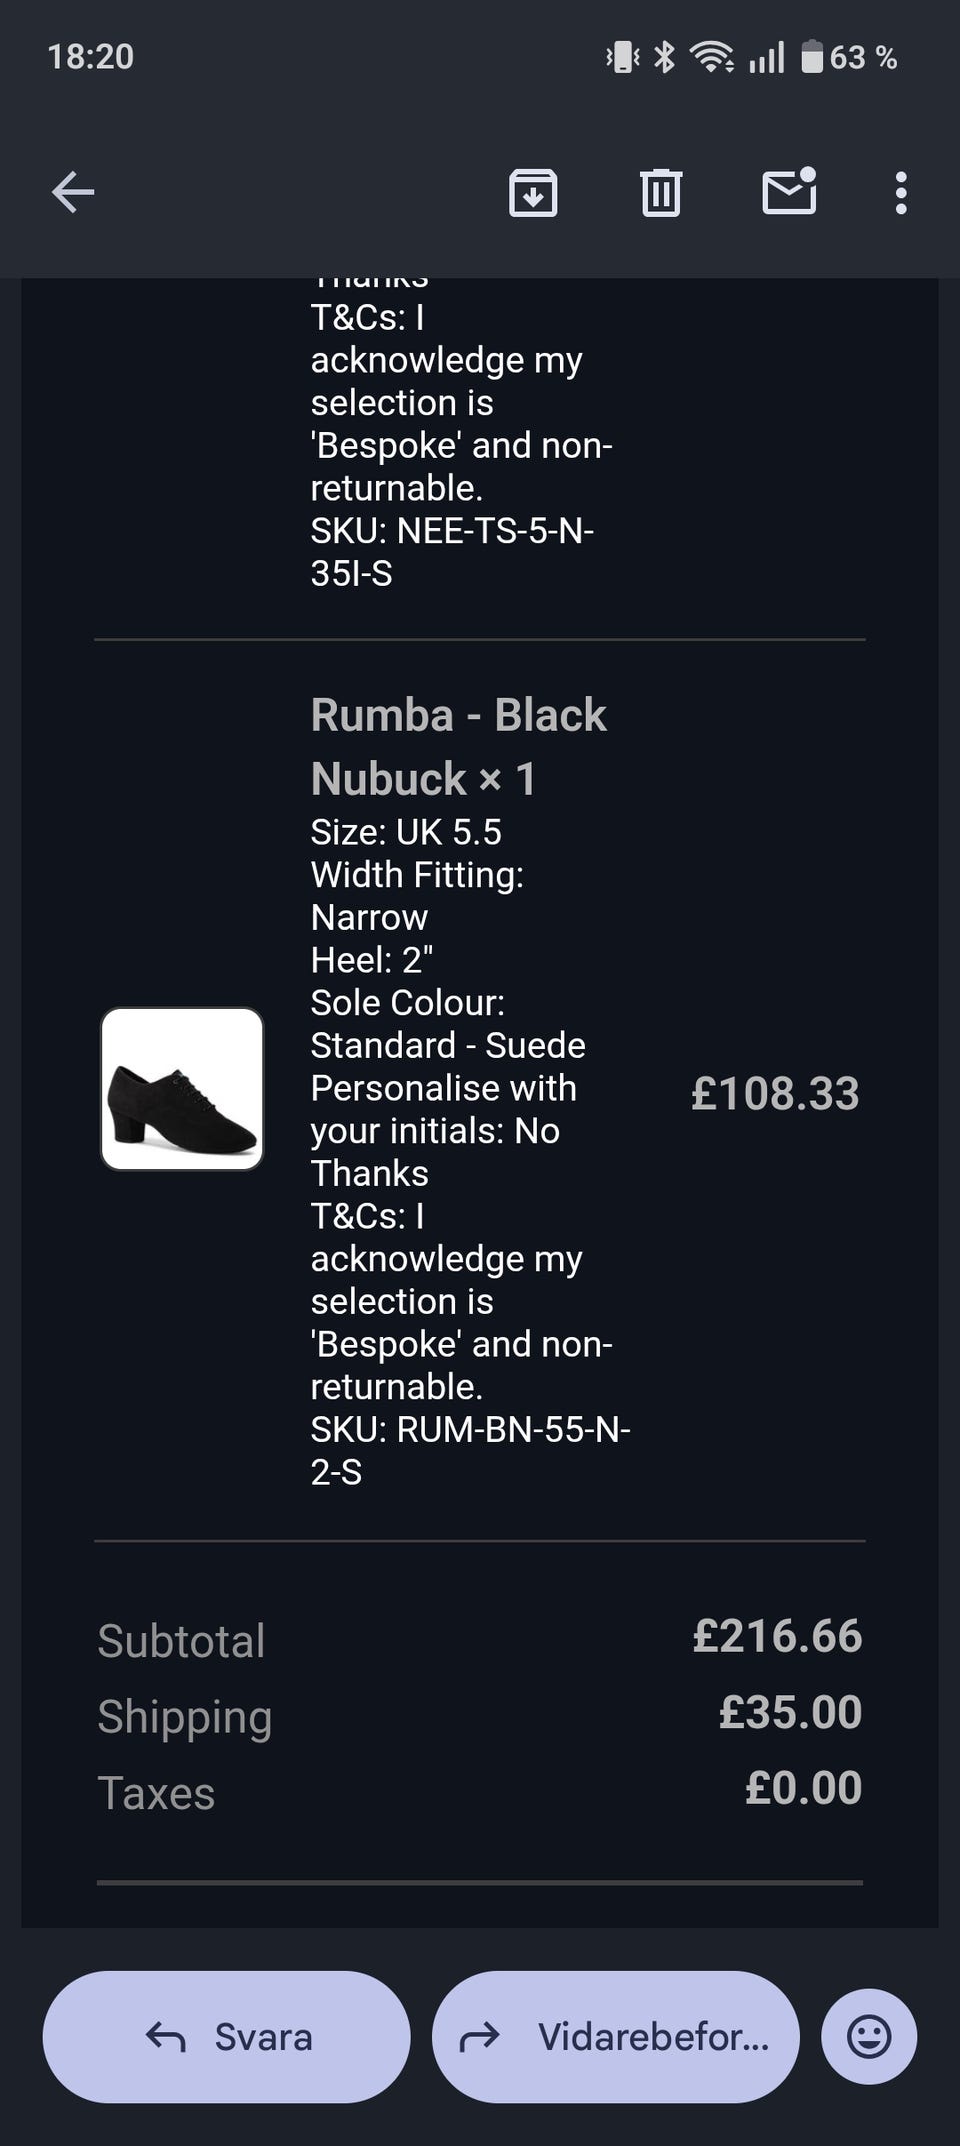
Task: Go back using the arrow icon
Action: (73, 192)
